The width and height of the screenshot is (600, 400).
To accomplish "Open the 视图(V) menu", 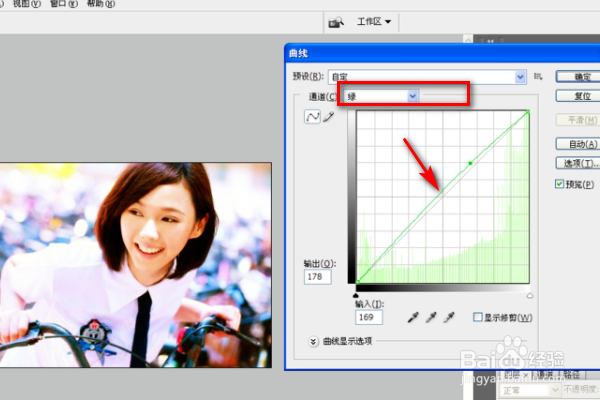I will coord(26,4).
